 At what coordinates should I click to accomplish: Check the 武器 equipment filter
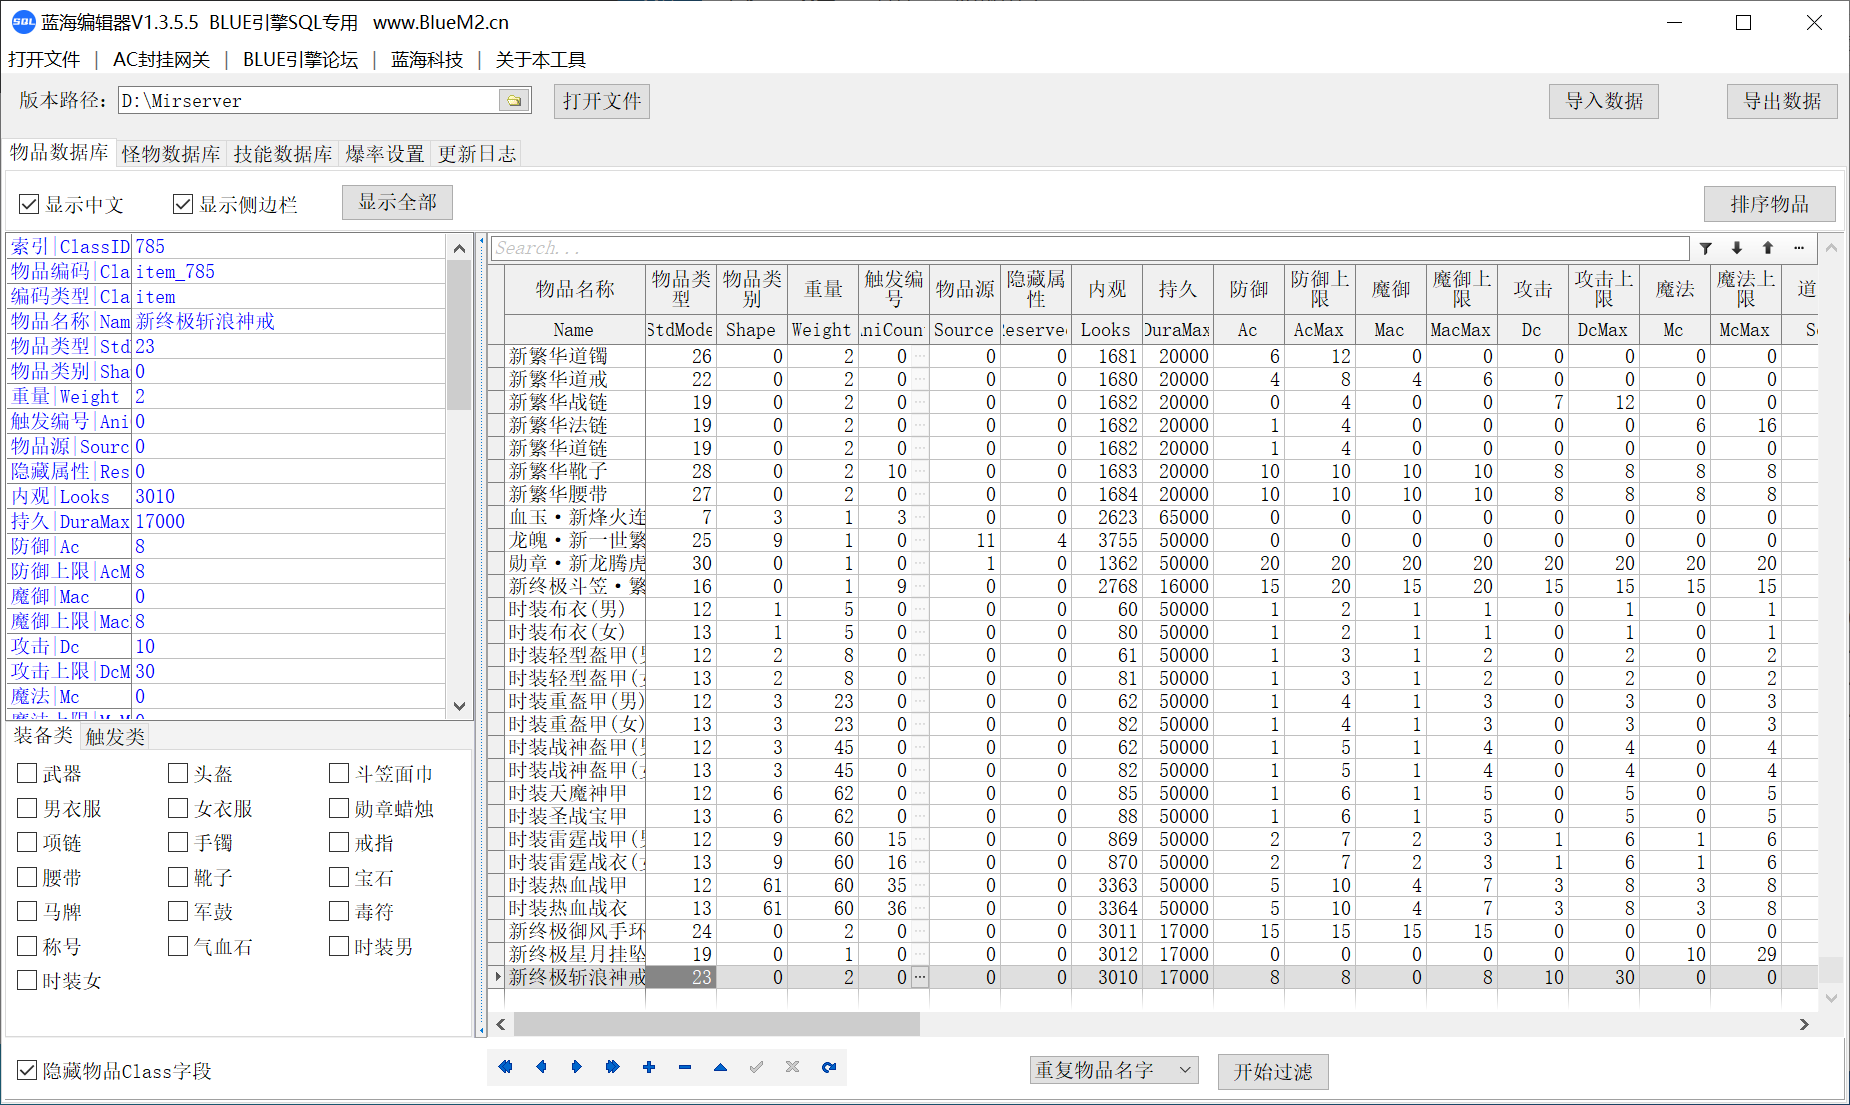point(28,773)
